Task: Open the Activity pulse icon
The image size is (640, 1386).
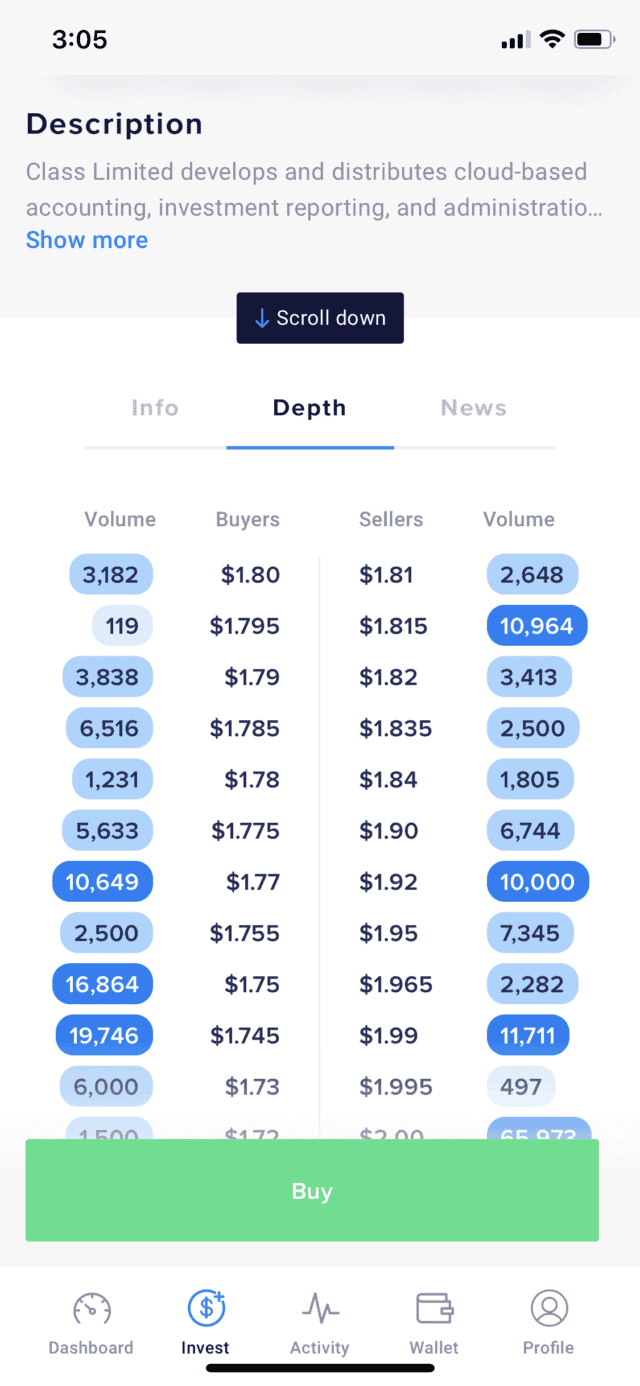Action: click(320, 1308)
